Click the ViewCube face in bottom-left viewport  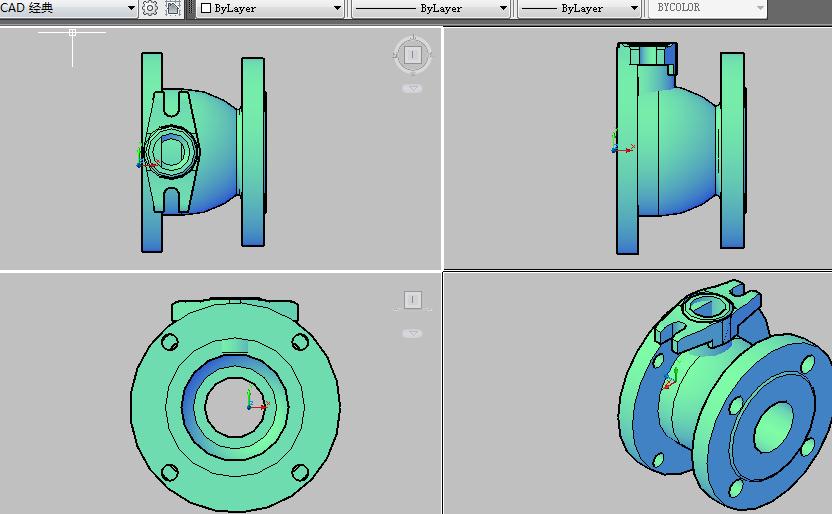(412, 300)
